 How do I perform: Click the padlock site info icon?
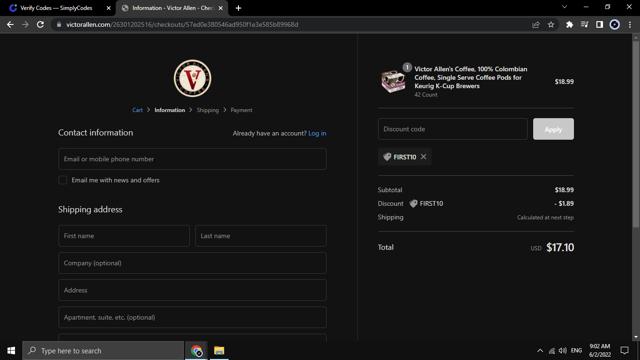coord(59,24)
